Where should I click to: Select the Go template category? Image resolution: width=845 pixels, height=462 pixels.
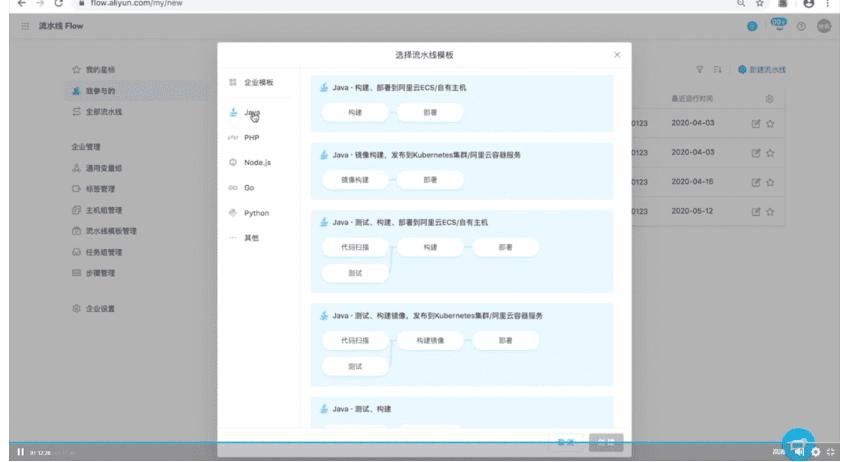[242, 188]
